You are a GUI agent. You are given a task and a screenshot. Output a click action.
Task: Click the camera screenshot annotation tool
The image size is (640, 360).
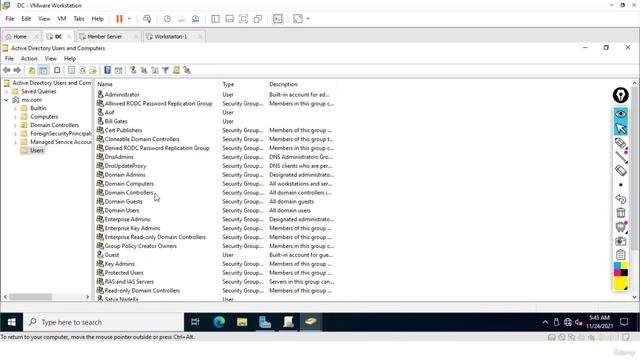[620, 241]
